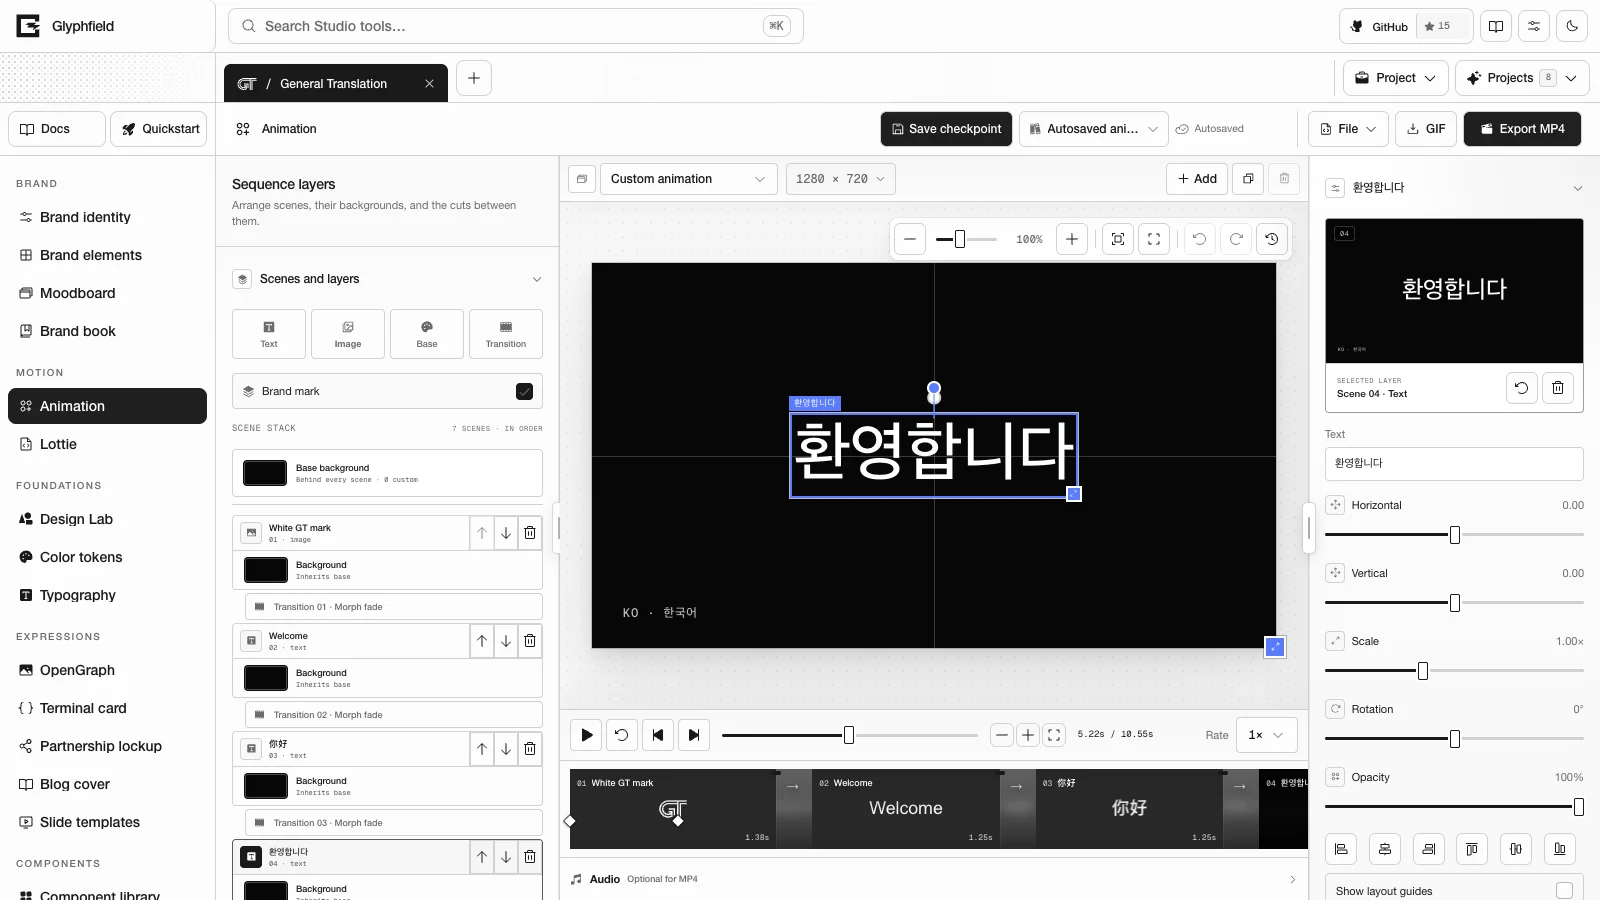
Task: Skip to next scene icon
Action: (694, 735)
